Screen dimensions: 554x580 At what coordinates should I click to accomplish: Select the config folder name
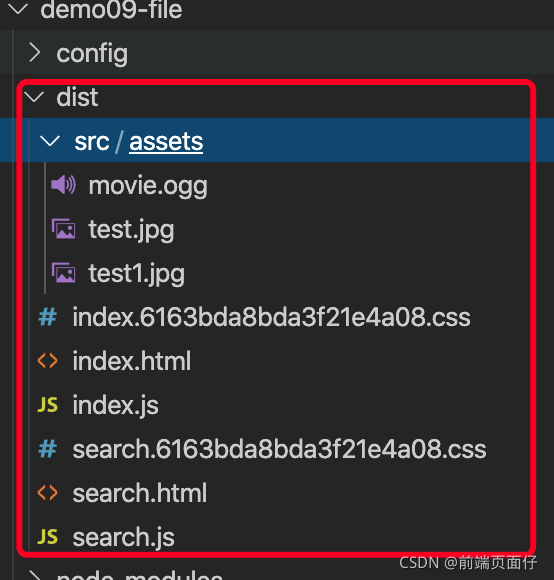(92, 54)
